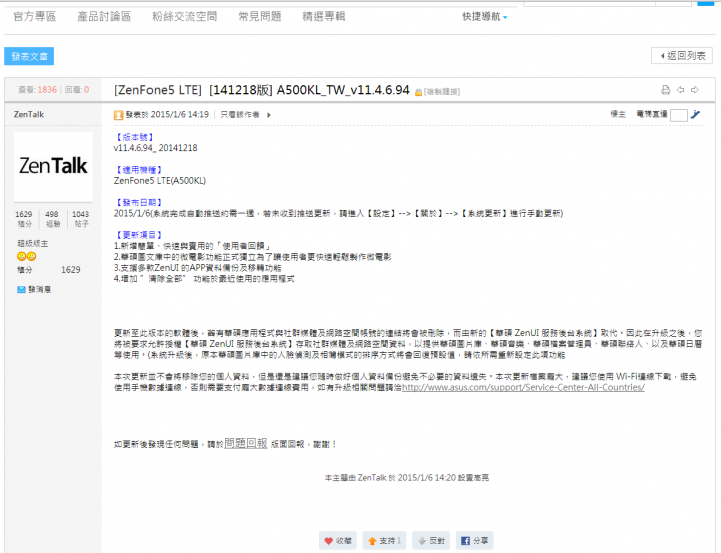Click the 返回列表 back to list button

coord(682,56)
